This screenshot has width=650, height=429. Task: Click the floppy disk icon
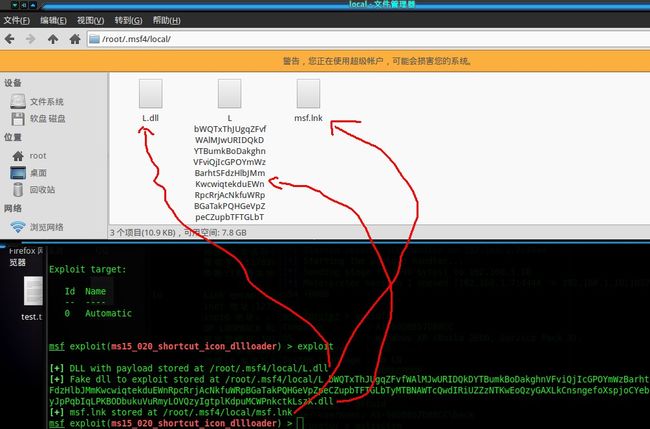coord(18,119)
